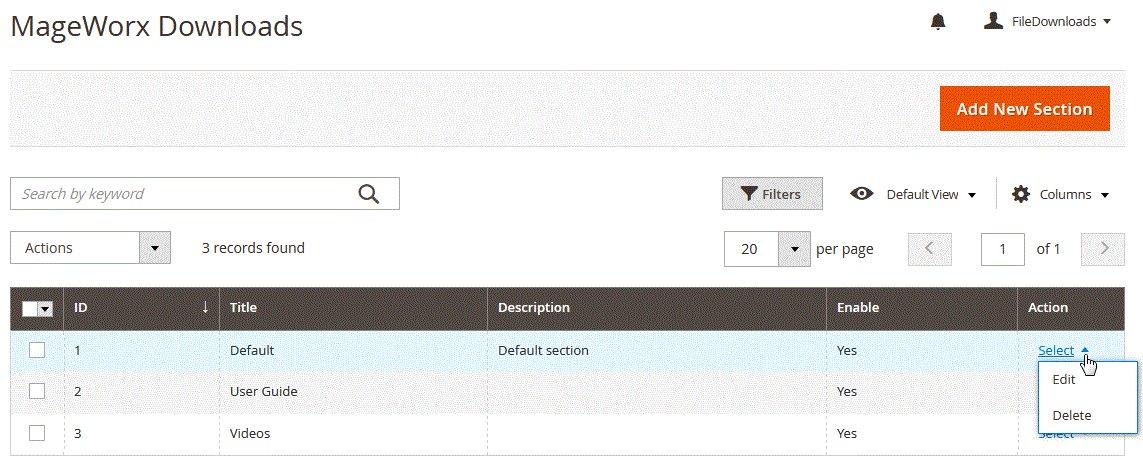This screenshot has width=1143, height=465.
Task: Choose Edit from the action menu
Action: click(1064, 380)
